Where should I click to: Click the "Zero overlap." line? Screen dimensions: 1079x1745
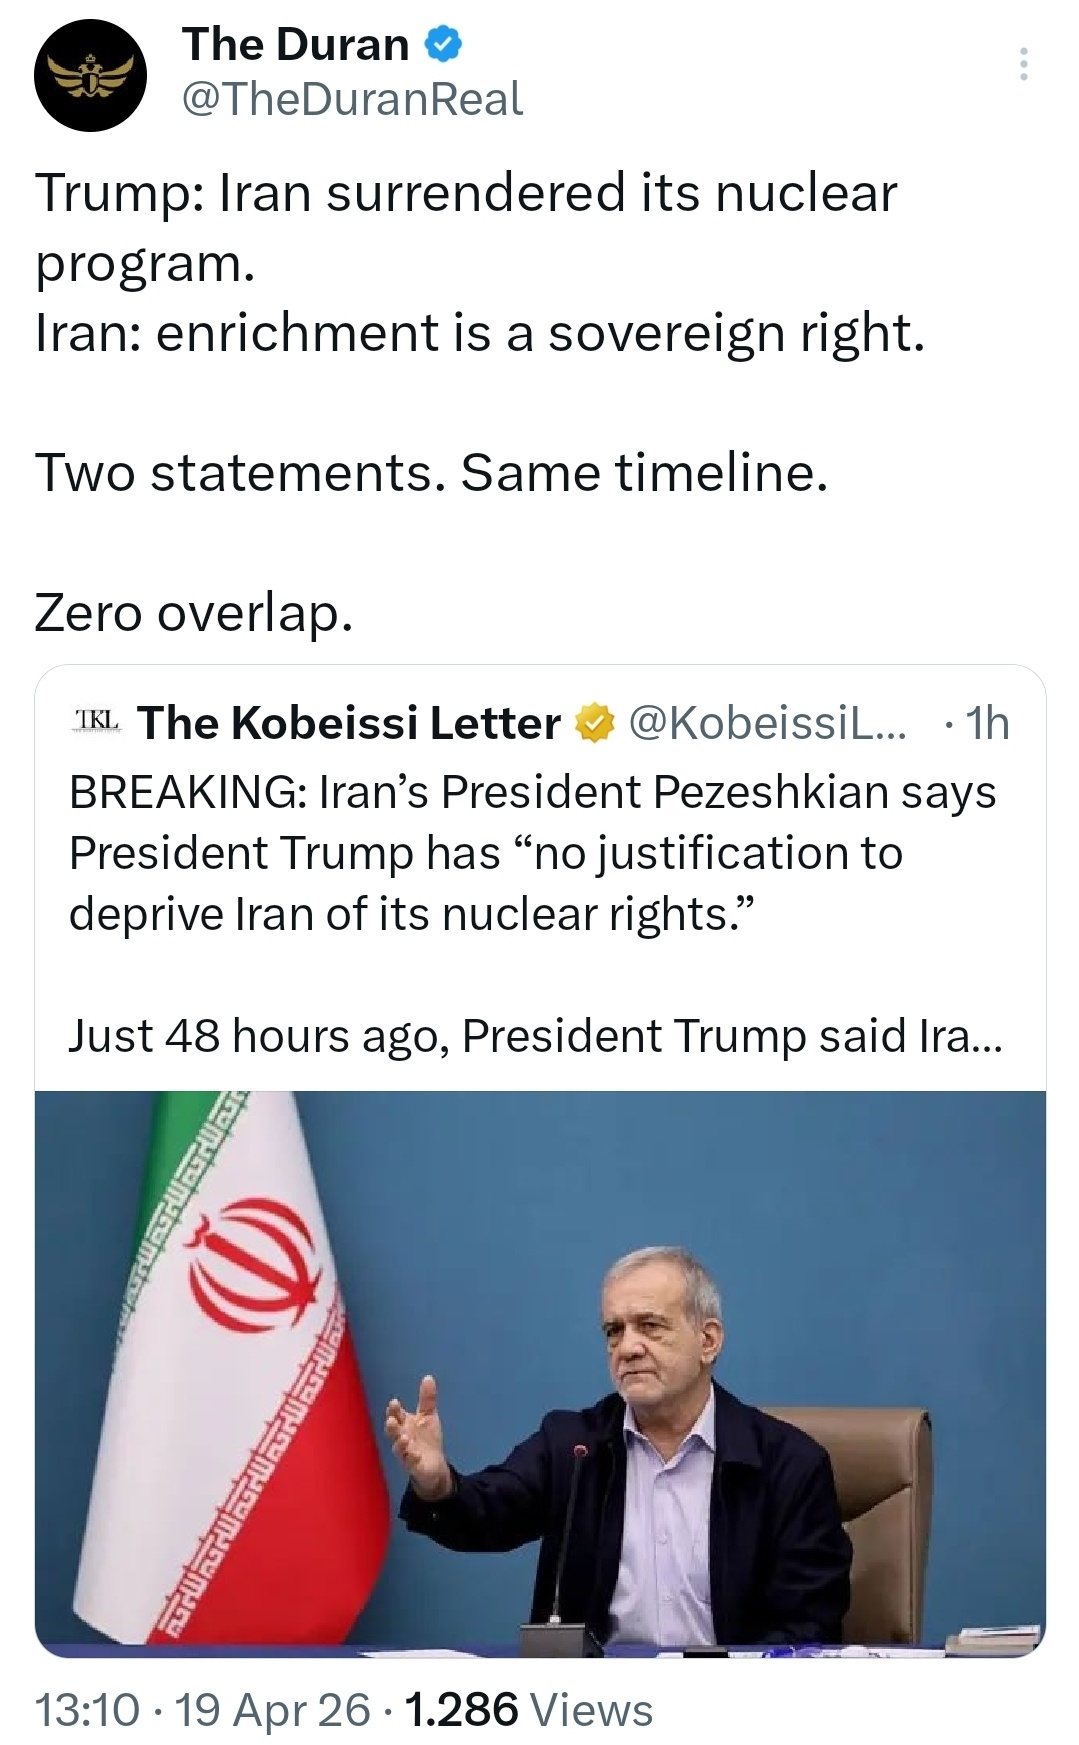click(x=194, y=612)
